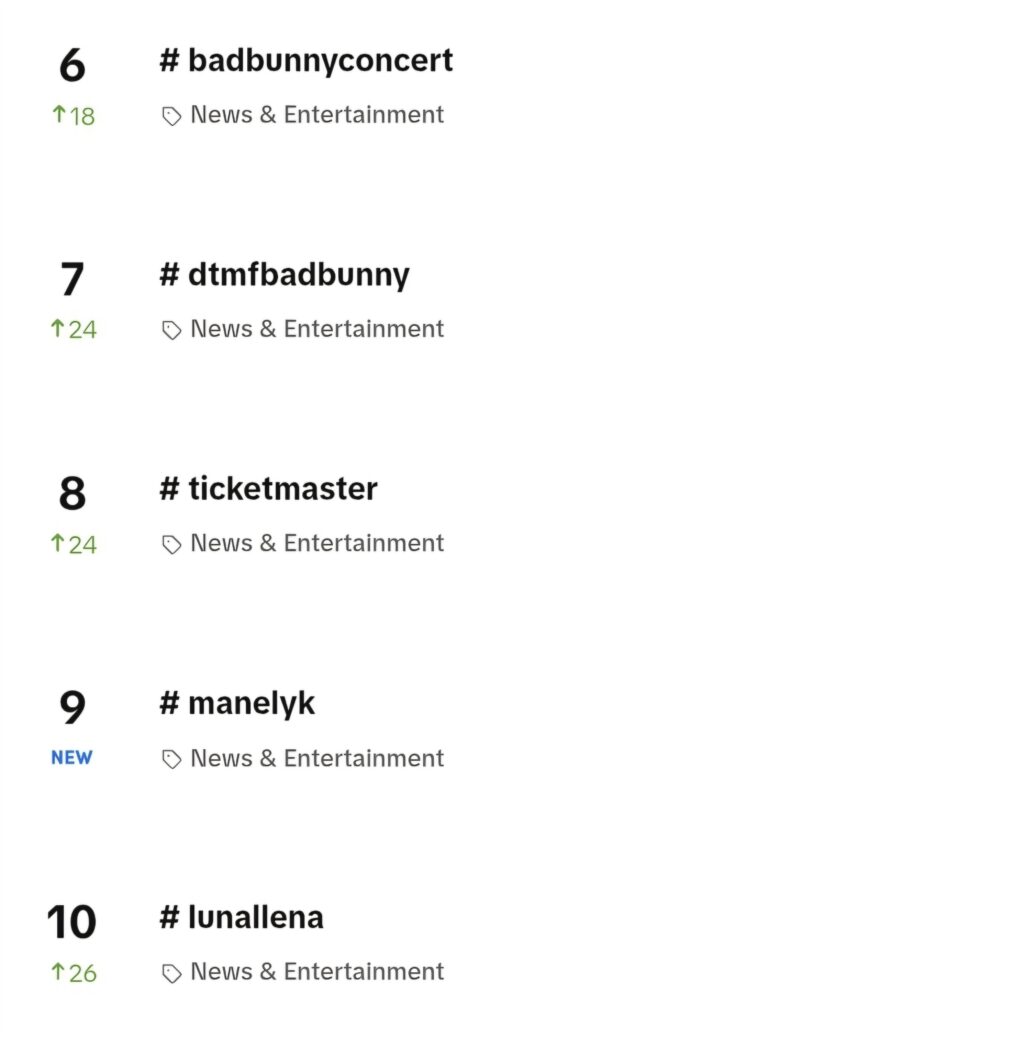Click the up arrow beside rank 8
Image resolution: width=1024 pixels, height=1037 pixels.
click(58, 544)
